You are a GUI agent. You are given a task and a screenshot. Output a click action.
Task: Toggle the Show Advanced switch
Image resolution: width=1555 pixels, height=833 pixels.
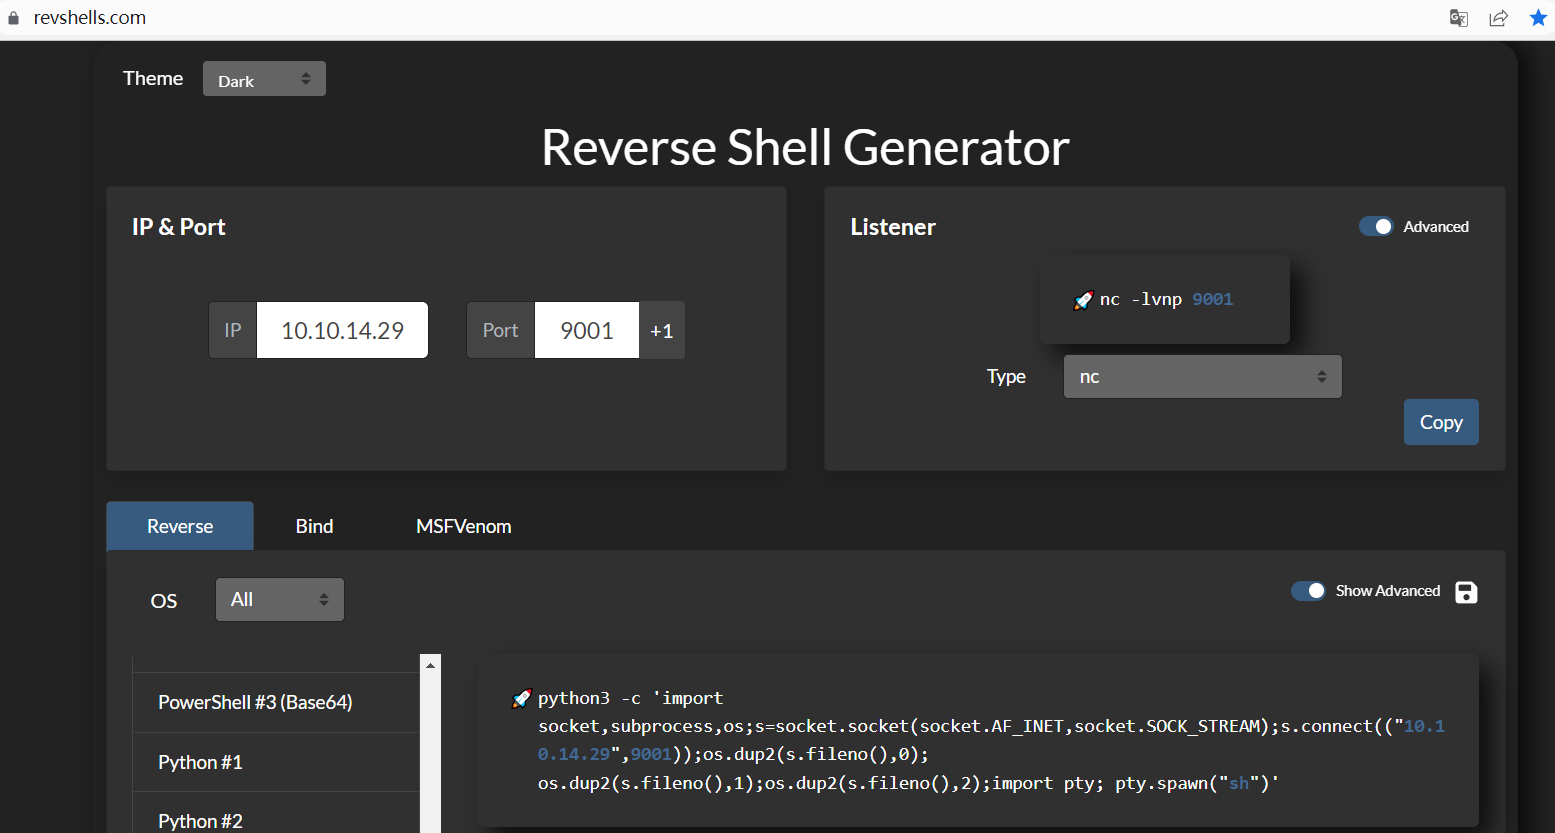pos(1308,591)
